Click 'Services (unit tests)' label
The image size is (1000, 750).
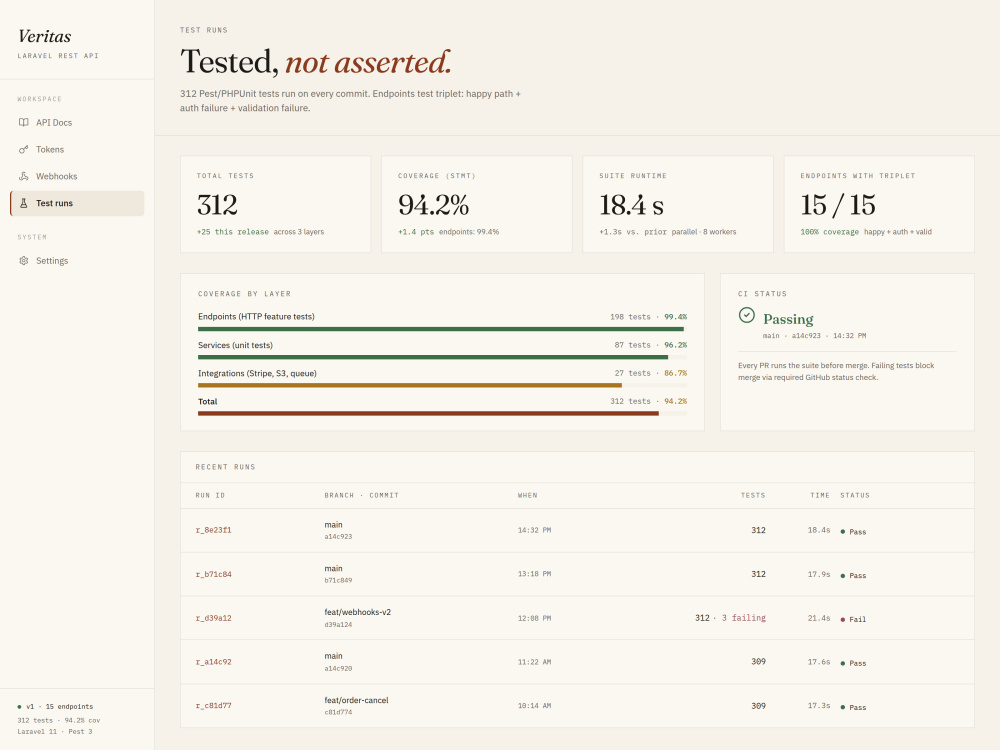[235, 345]
